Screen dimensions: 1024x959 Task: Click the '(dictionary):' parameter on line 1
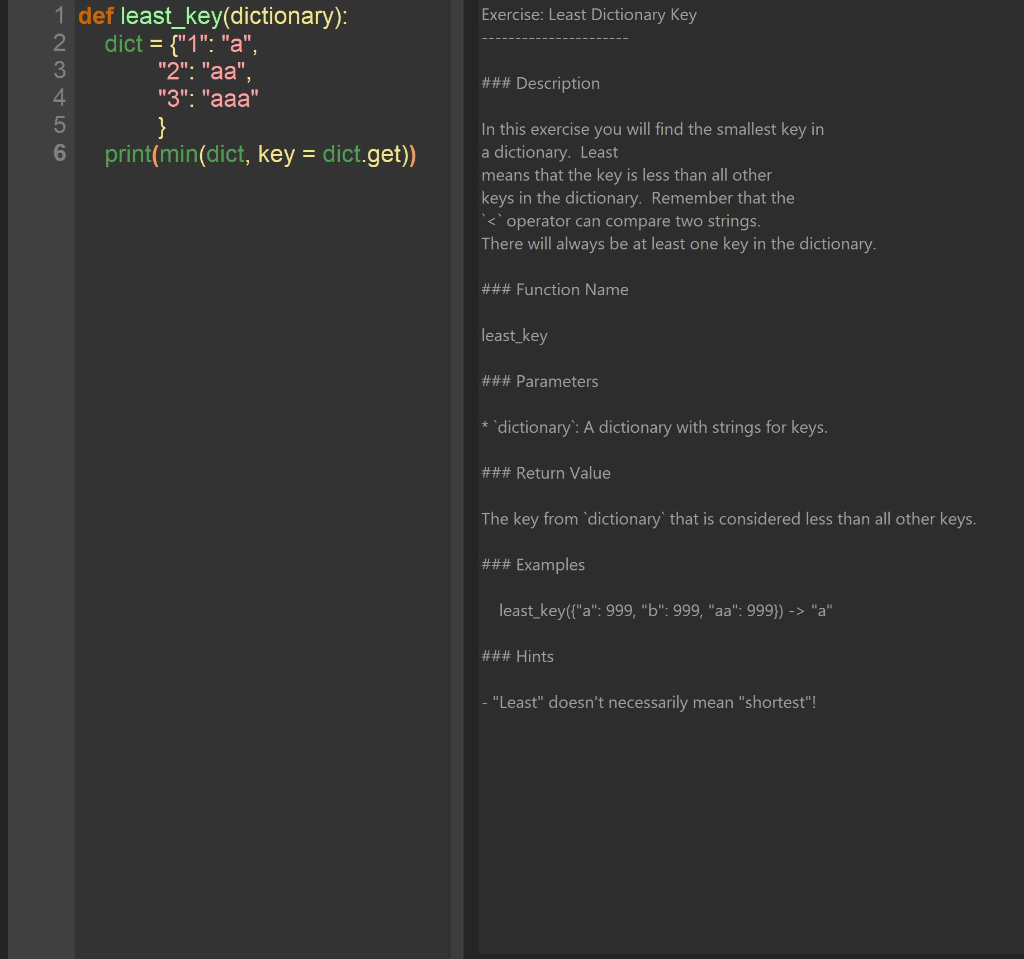pyautogui.click(x=285, y=16)
